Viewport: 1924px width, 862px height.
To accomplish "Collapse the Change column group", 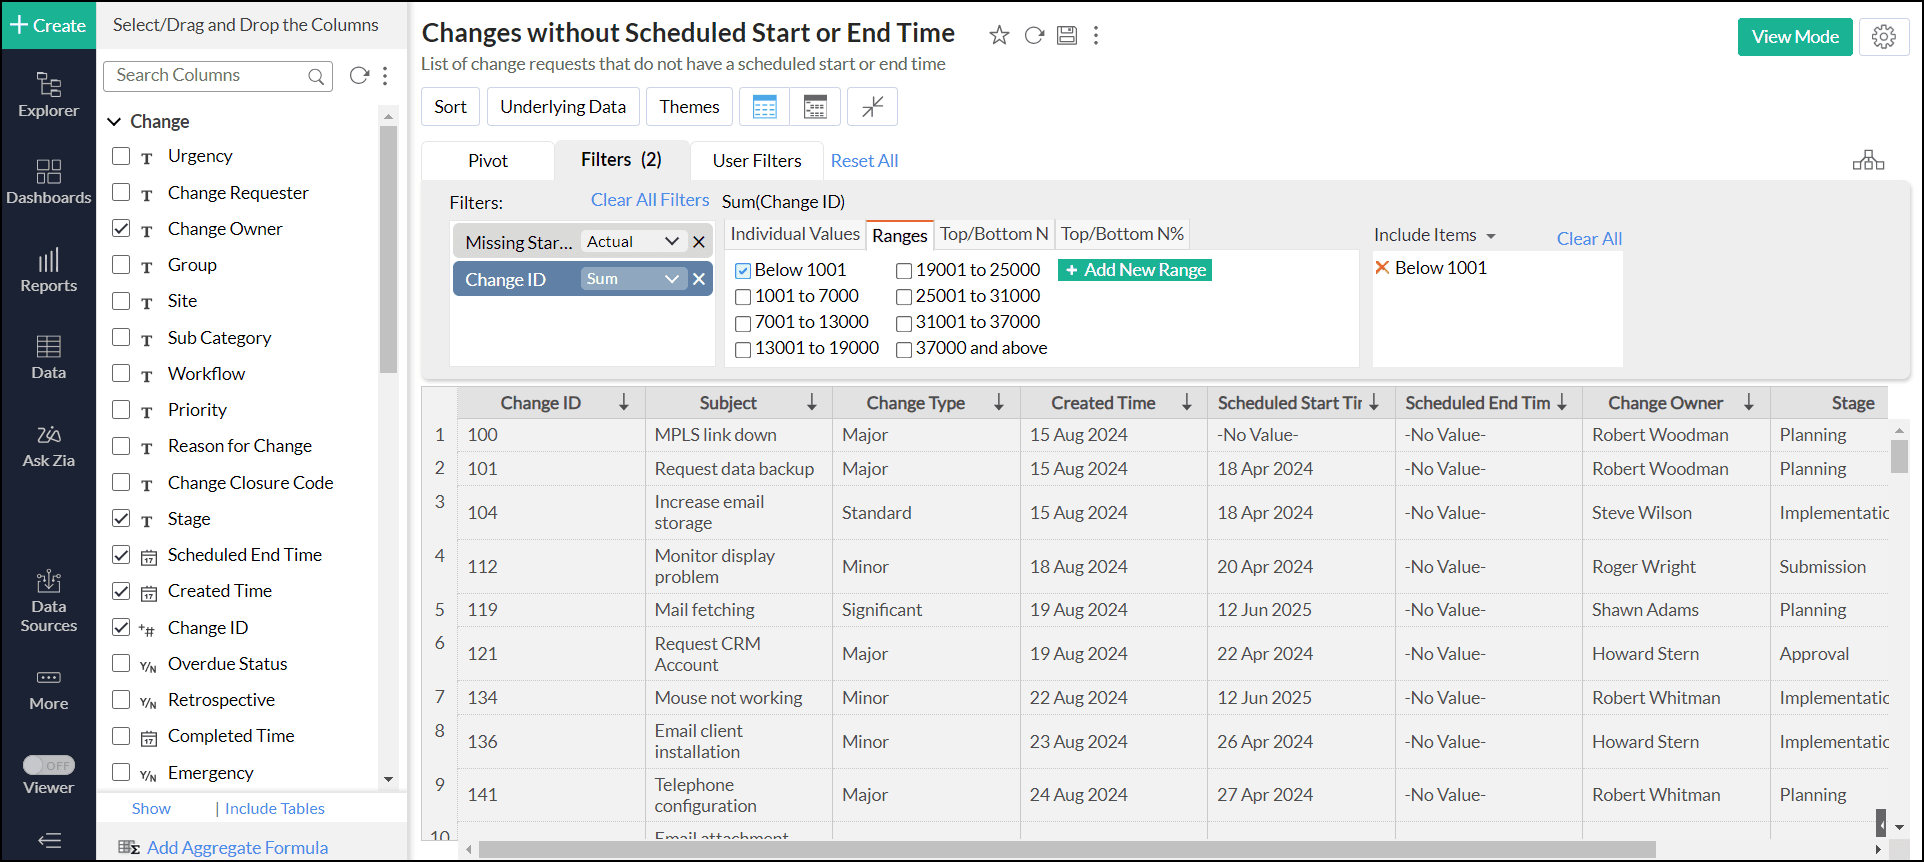I will pos(115,121).
